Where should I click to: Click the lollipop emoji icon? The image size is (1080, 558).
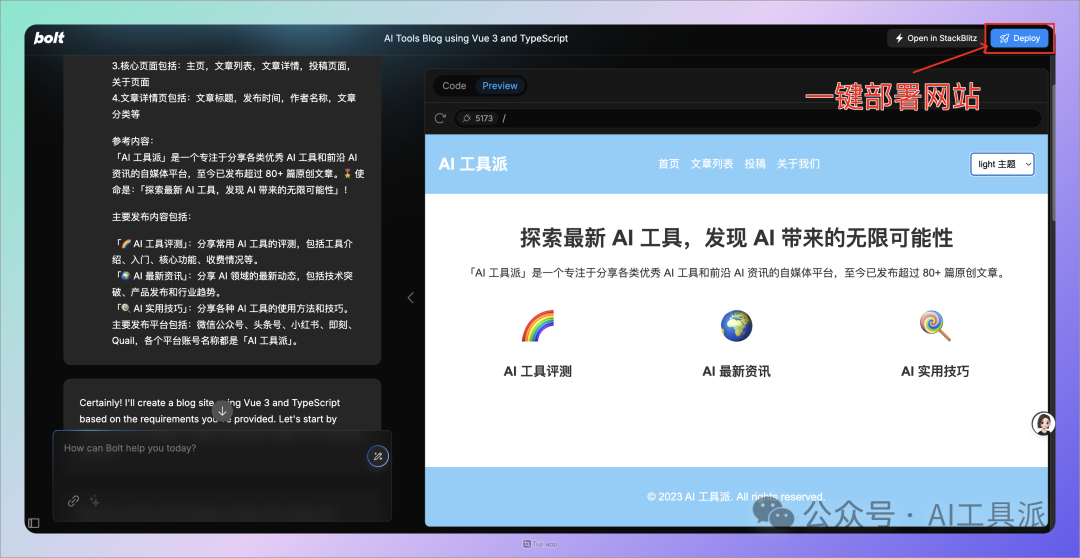click(x=935, y=326)
